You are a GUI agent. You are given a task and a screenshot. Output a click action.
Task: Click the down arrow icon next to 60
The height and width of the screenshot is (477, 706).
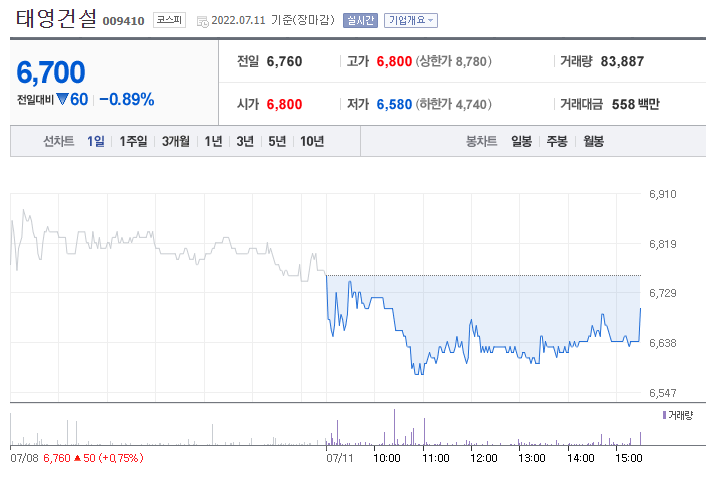point(62,99)
